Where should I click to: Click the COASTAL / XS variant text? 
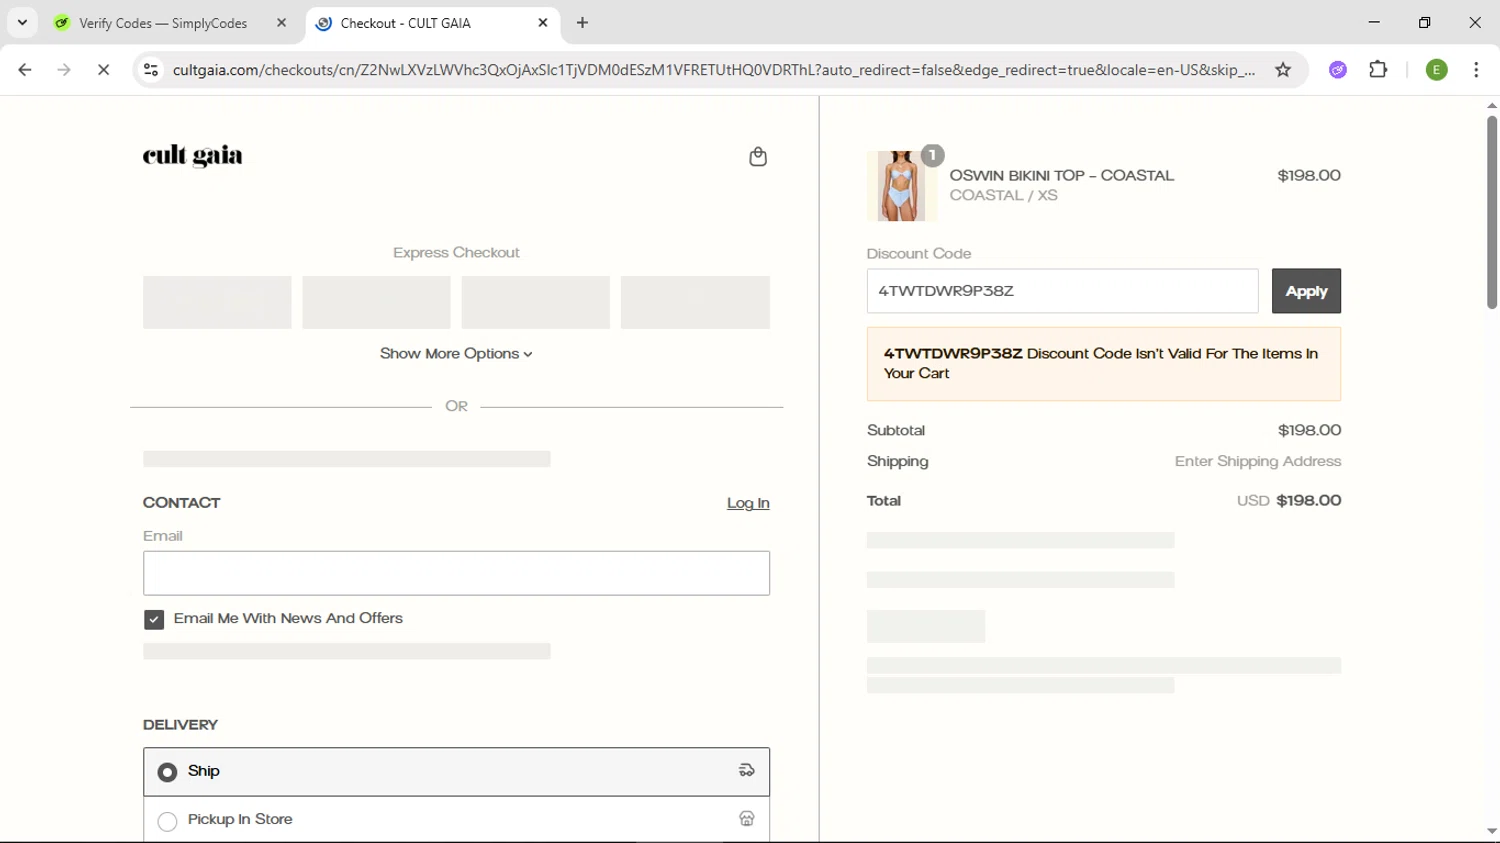click(x=1003, y=195)
